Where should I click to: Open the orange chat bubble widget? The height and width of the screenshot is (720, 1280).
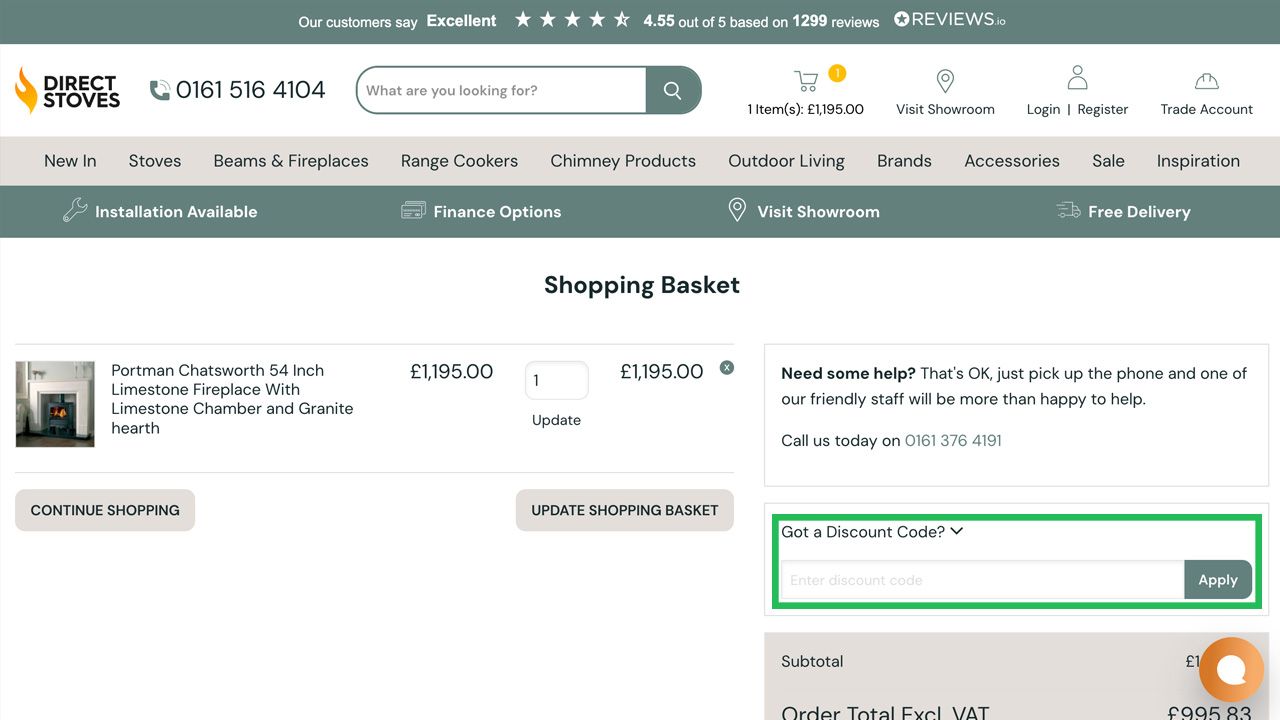[x=1231, y=670]
